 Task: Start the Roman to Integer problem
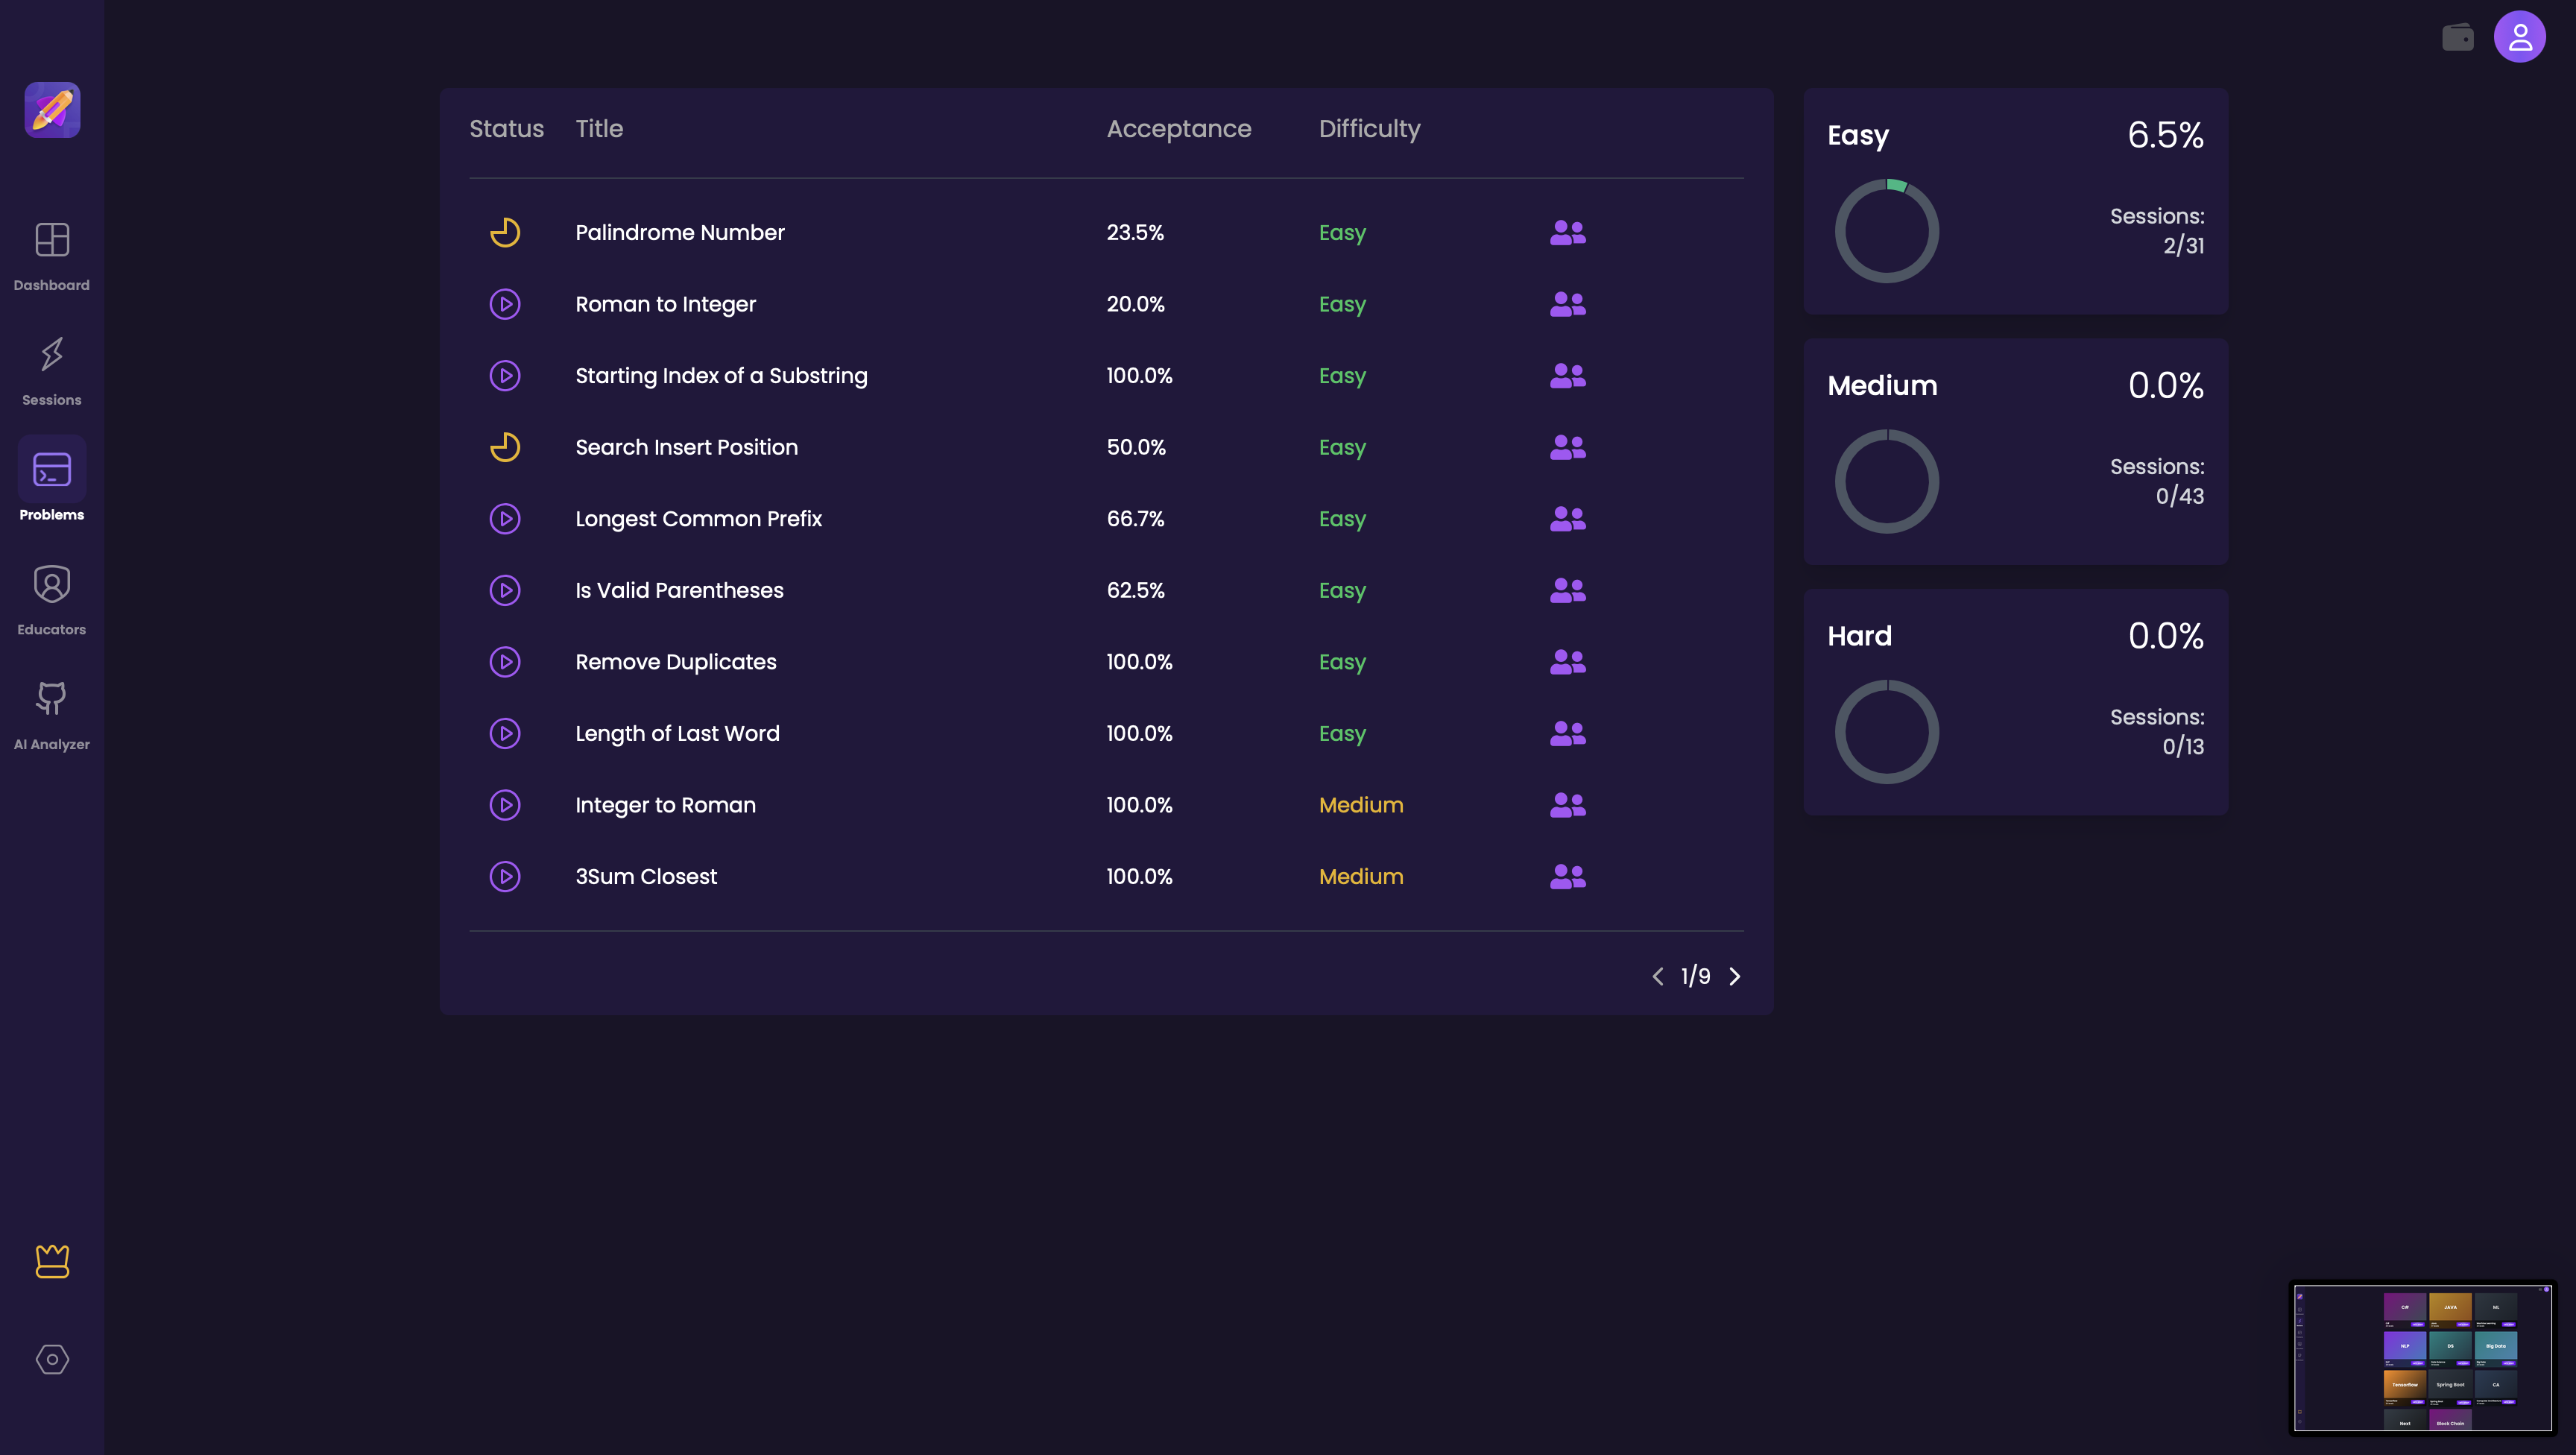(x=505, y=304)
